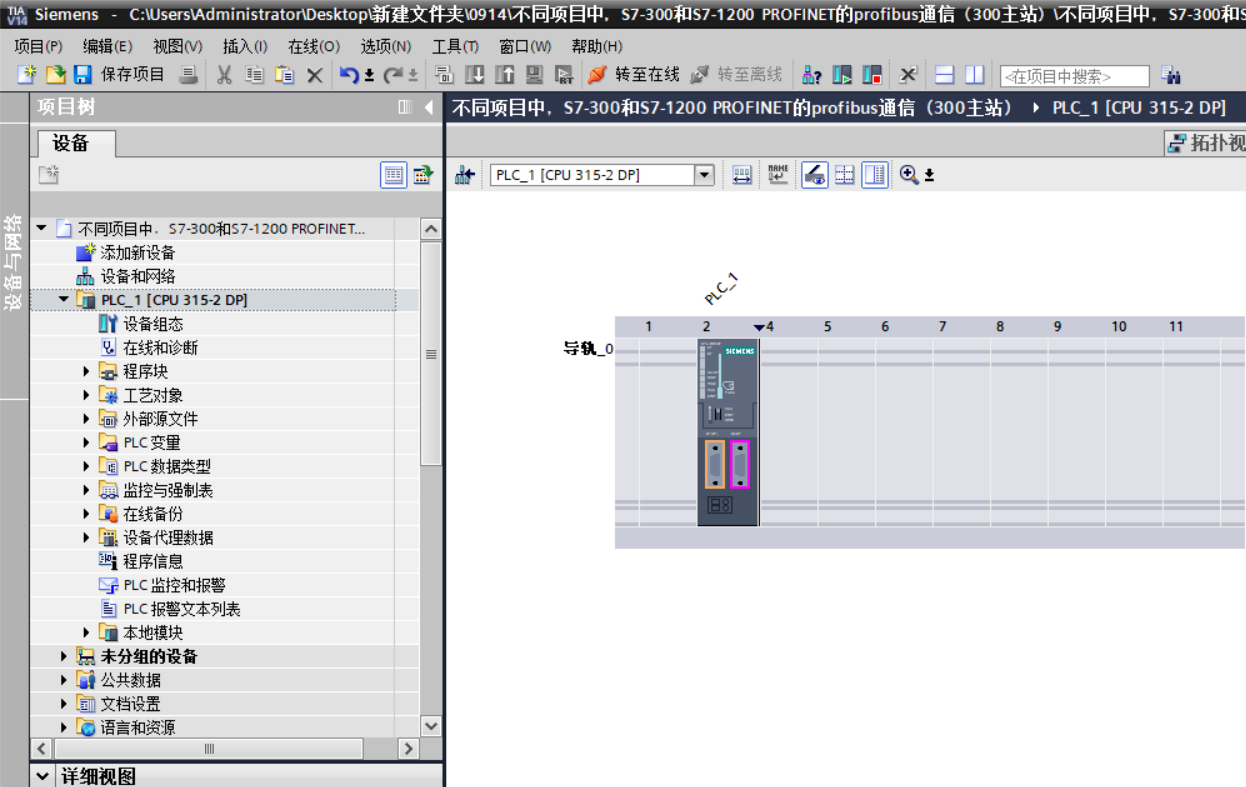
Task: Click the project tree vertical scrollbar thumb
Action: 431,354
